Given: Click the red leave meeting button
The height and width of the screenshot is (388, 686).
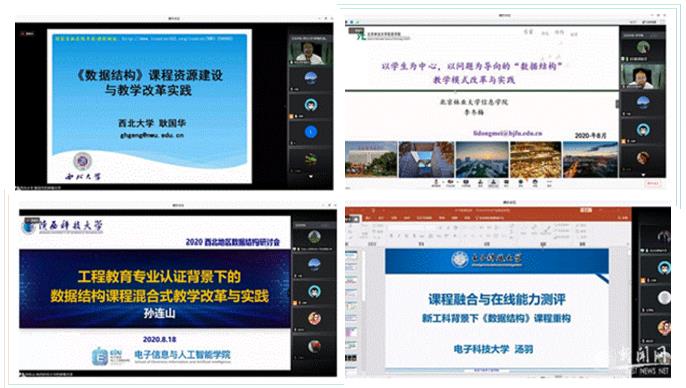Looking at the screenshot, I should pyautogui.click(x=652, y=183).
